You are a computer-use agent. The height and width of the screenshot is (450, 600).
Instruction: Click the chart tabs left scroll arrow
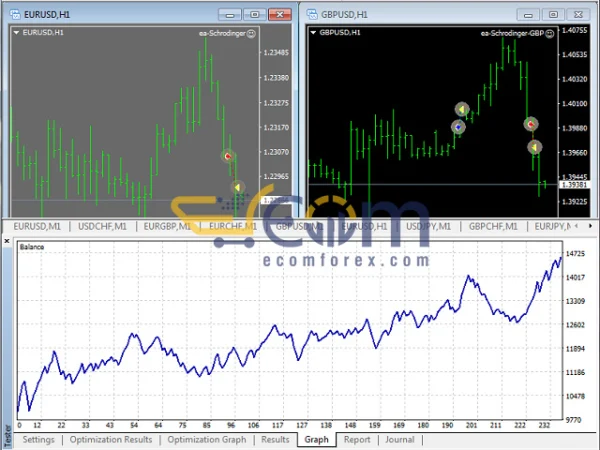click(577, 226)
